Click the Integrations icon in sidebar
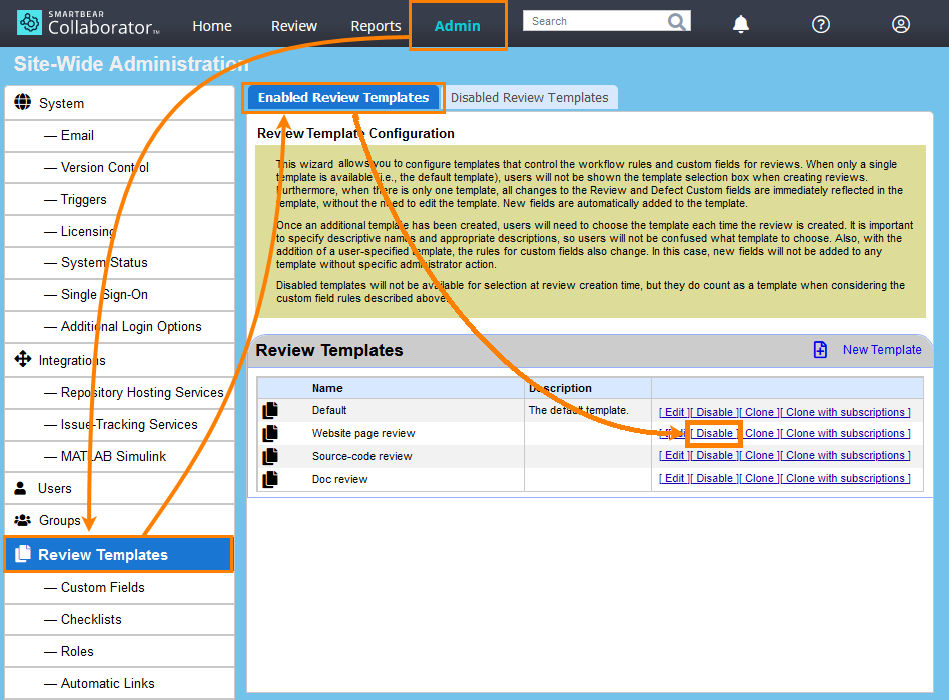The width and height of the screenshot is (949, 700). point(21,359)
